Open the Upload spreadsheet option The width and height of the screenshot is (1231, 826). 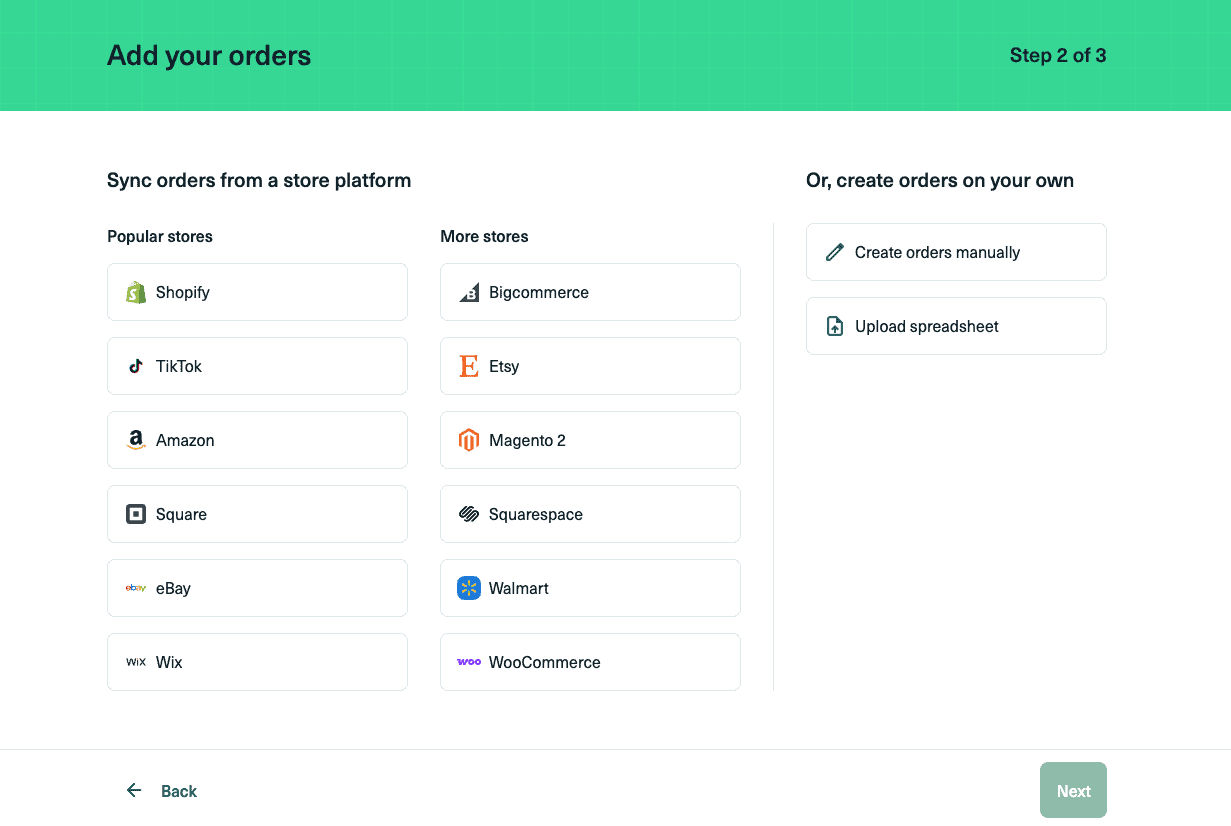[956, 326]
